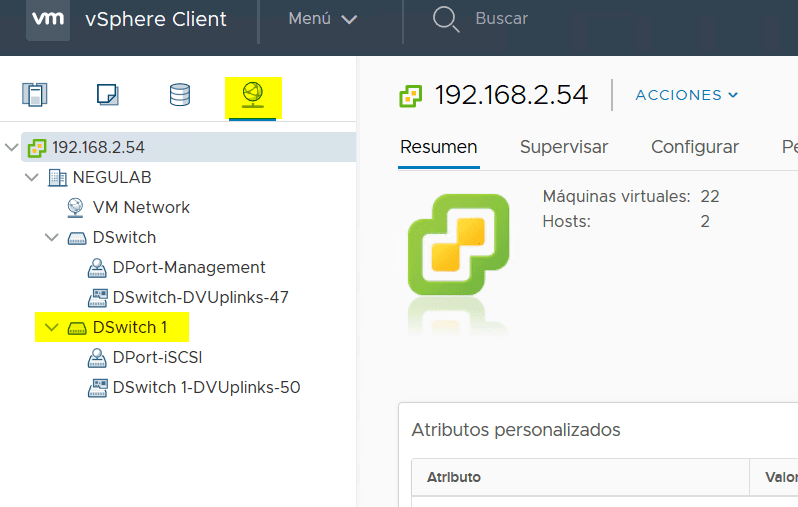Click the vCenter icon next to 192.168.2.54 in tree
The image size is (798, 507).
[37, 148]
